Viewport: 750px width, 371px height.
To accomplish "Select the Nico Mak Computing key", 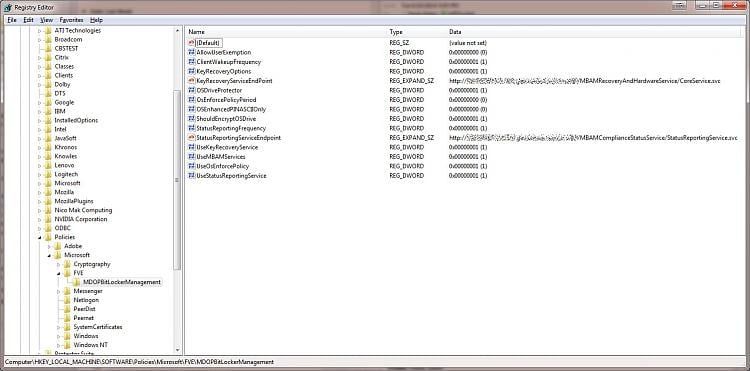I will (83, 210).
